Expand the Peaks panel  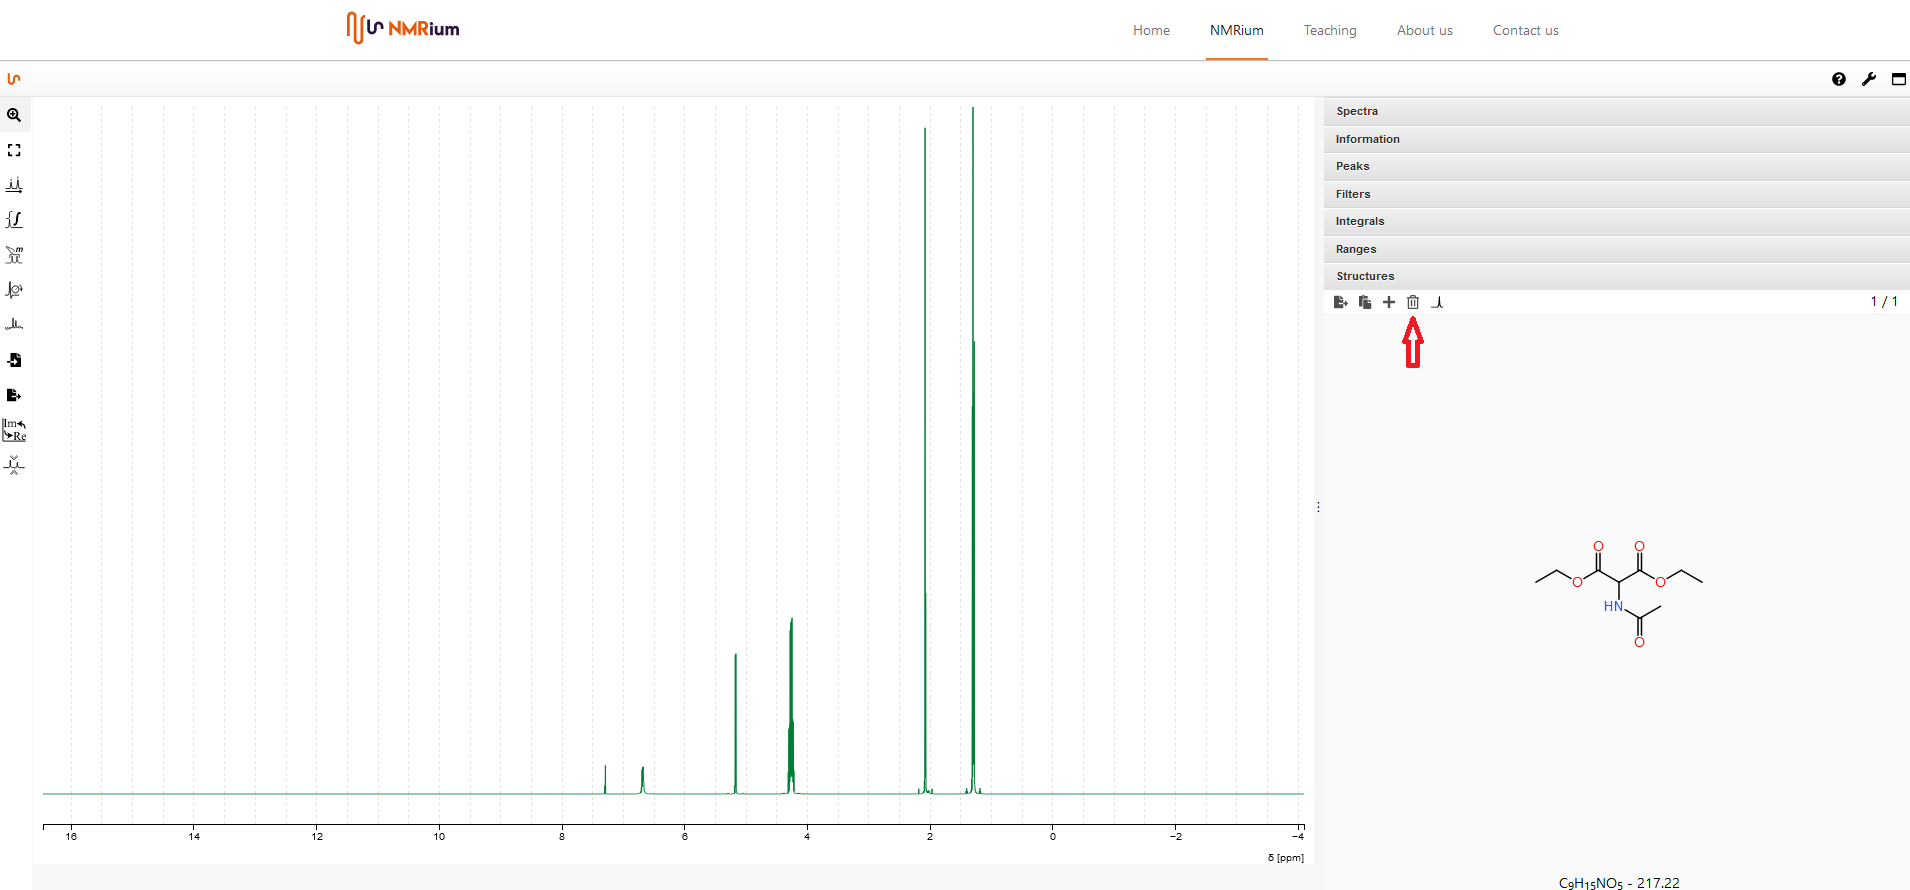click(1352, 166)
